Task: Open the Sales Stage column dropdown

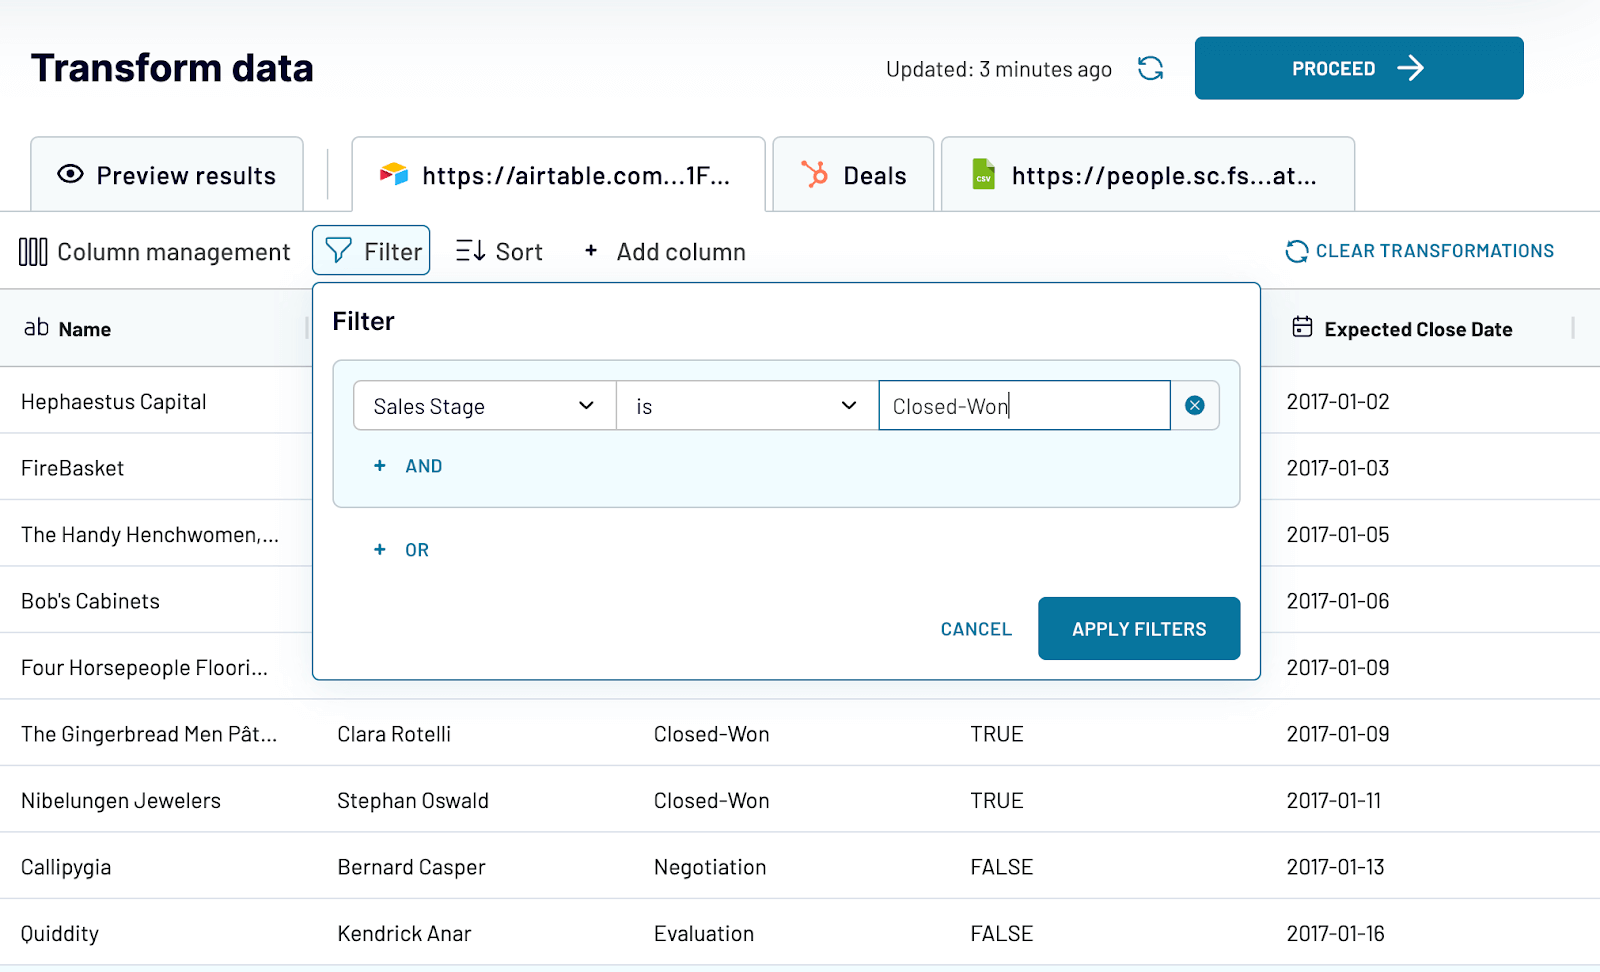Action: (x=483, y=405)
